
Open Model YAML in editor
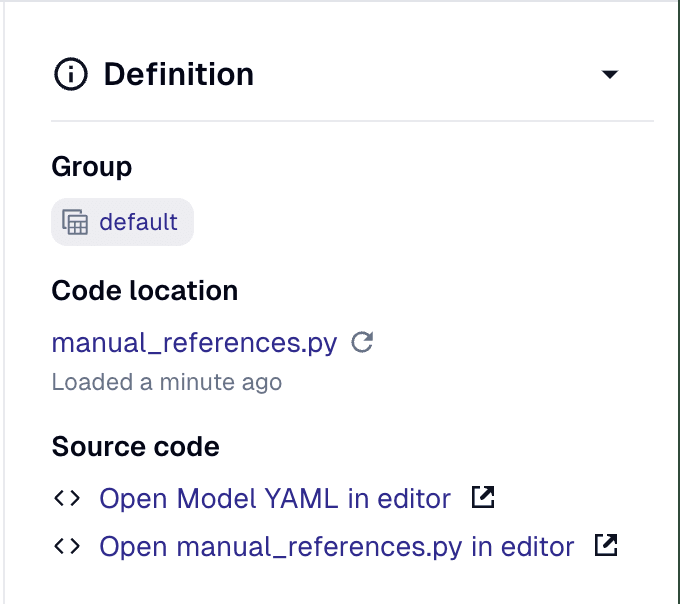click(x=275, y=497)
